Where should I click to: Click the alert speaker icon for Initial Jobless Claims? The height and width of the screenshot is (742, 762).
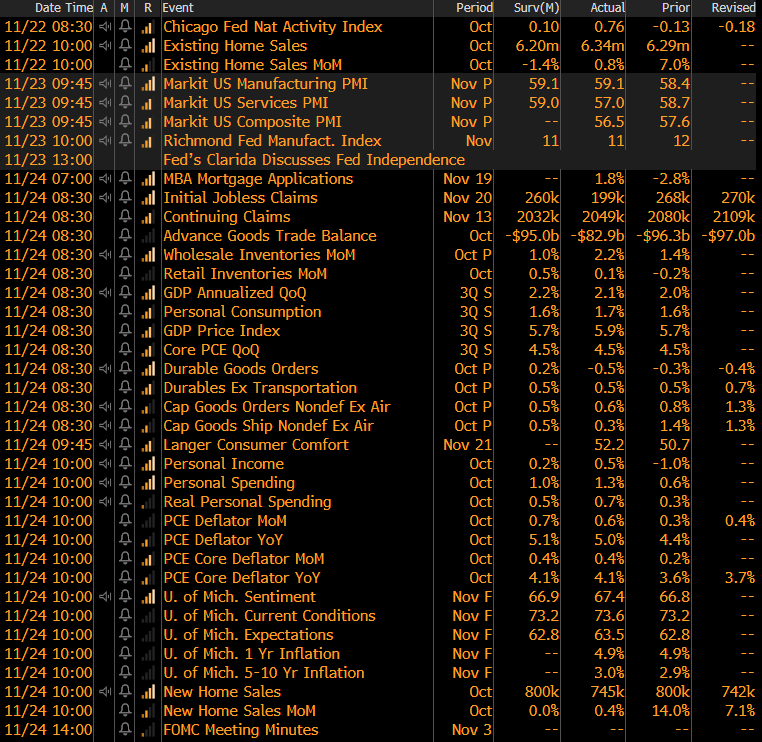pyautogui.click(x=104, y=198)
